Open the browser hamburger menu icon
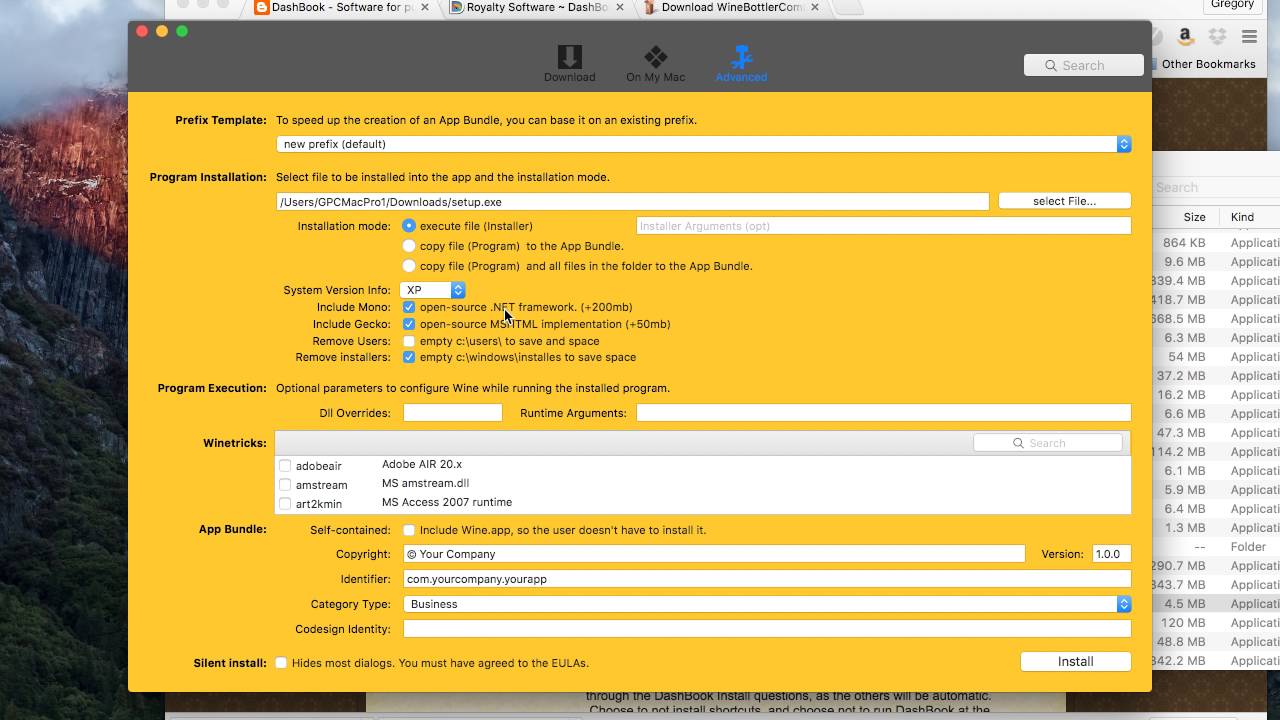Viewport: 1280px width, 720px height. coord(1249,37)
